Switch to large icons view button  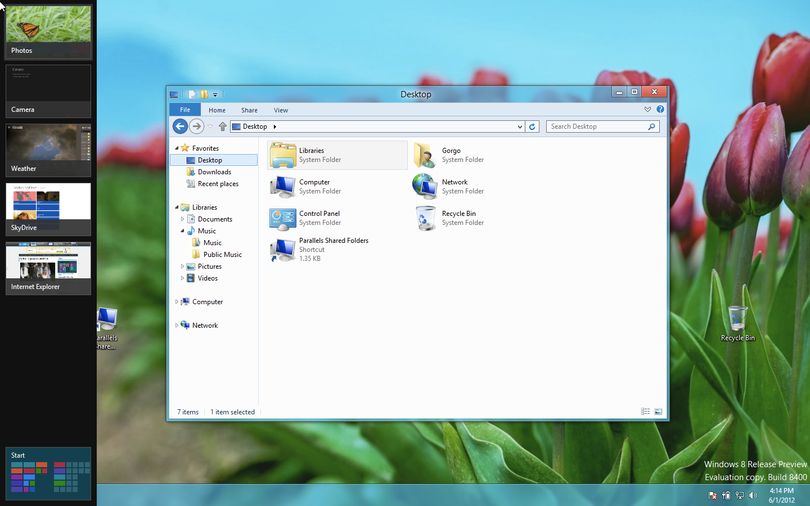(658, 412)
